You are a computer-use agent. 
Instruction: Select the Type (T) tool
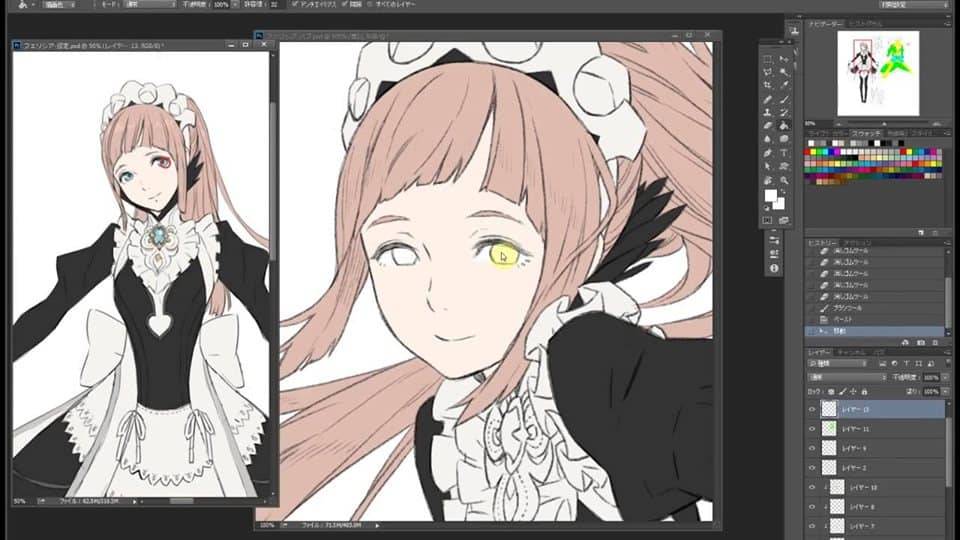pos(784,153)
